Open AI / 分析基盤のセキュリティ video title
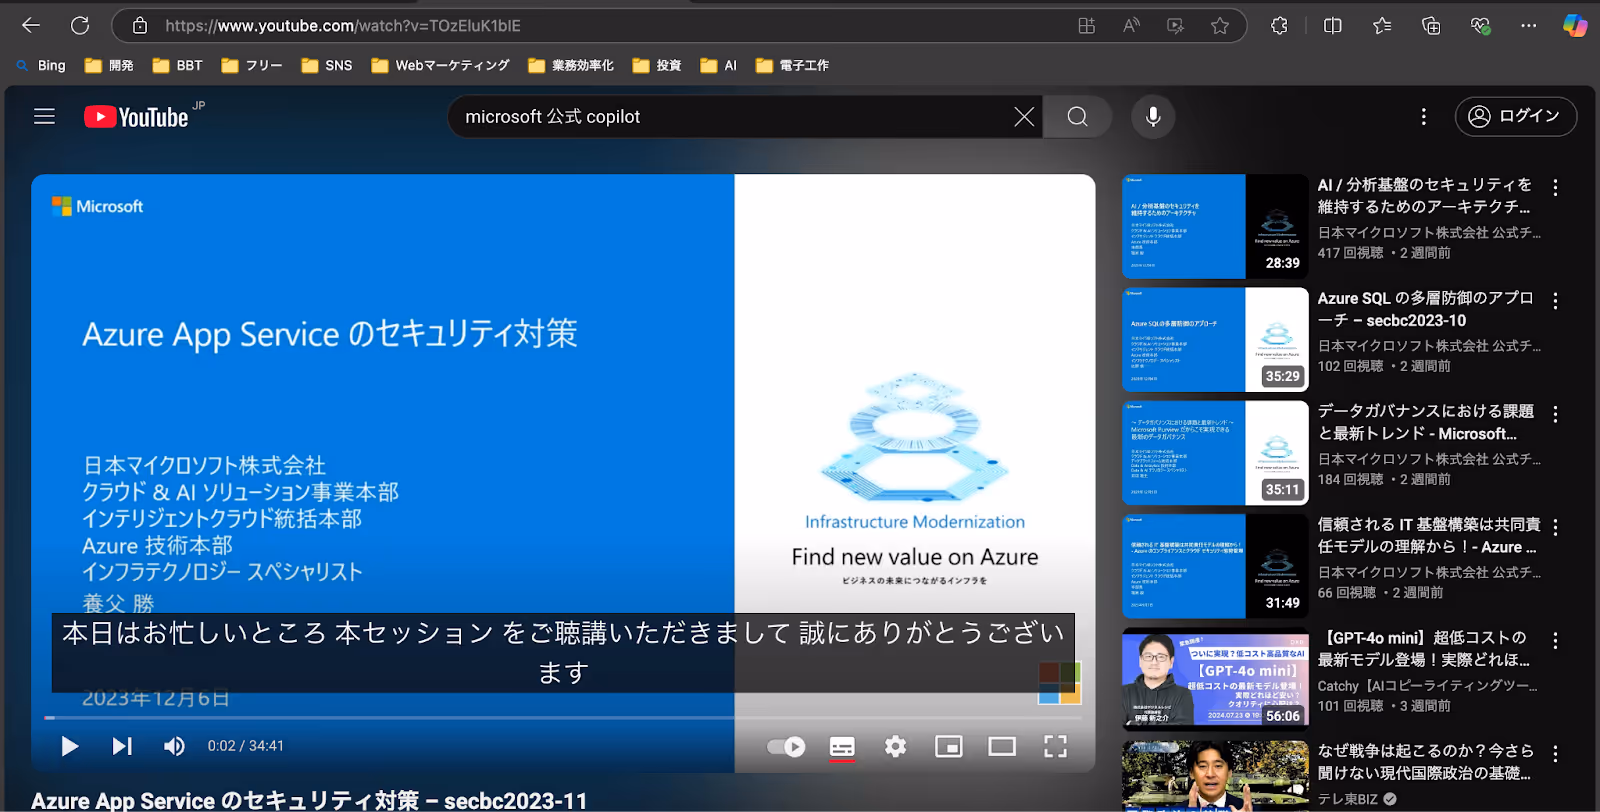Screen dimensions: 1600x812 pyautogui.click(x=1425, y=196)
